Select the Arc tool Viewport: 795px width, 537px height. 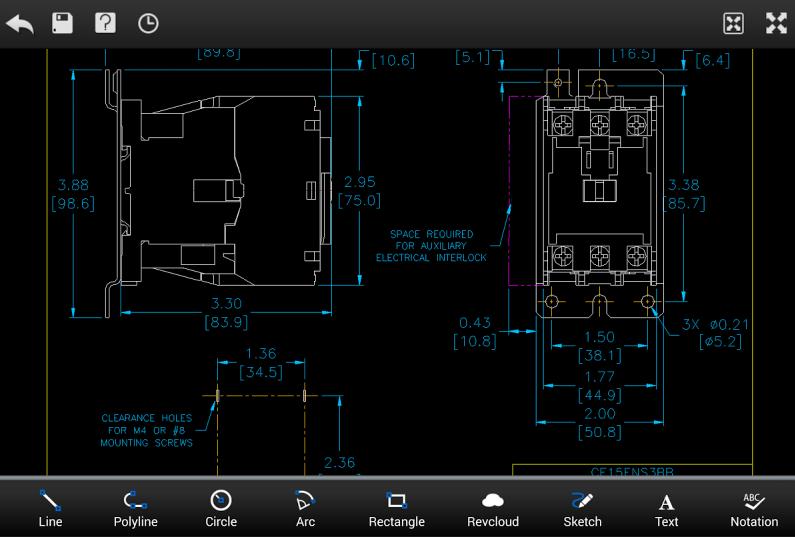[305, 508]
